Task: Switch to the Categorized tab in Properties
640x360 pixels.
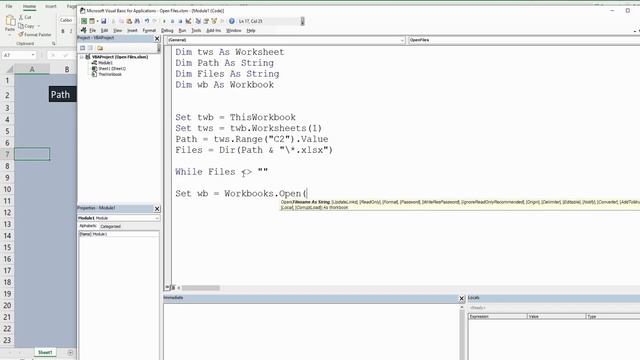Action: [110, 226]
